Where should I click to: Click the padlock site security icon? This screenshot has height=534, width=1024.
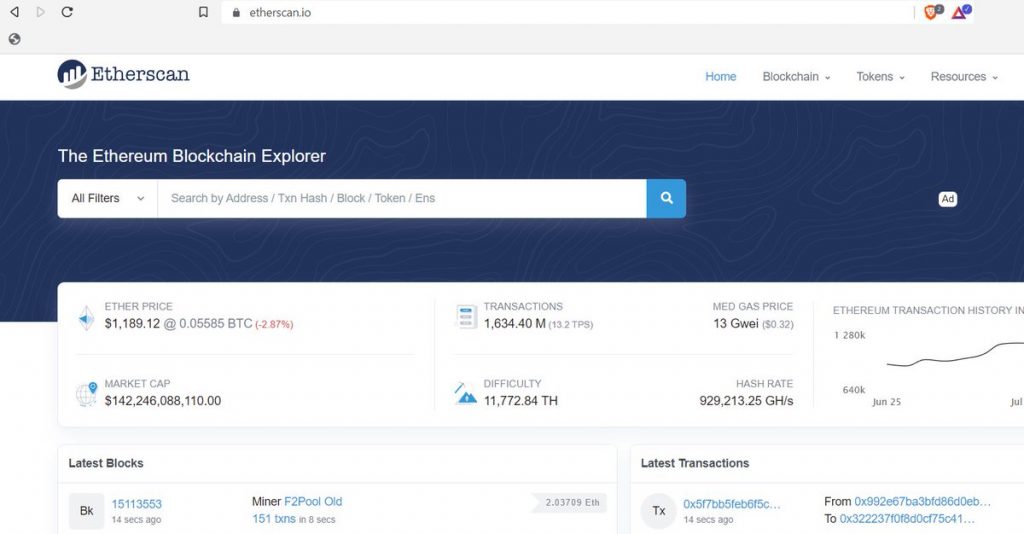236,12
